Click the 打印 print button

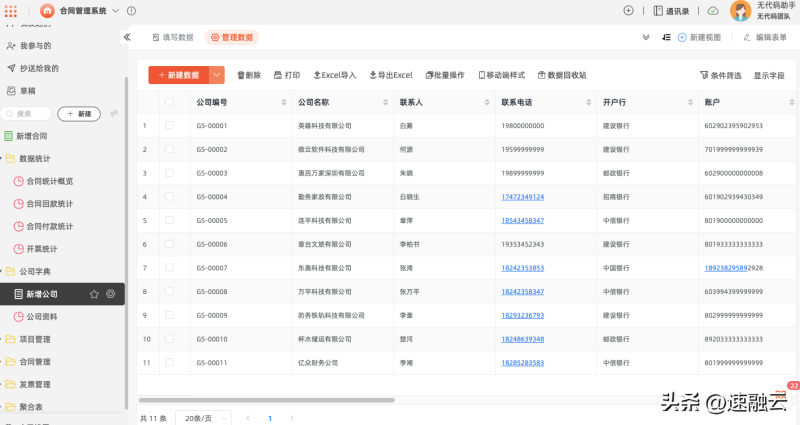pyautogui.click(x=285, y=75)
